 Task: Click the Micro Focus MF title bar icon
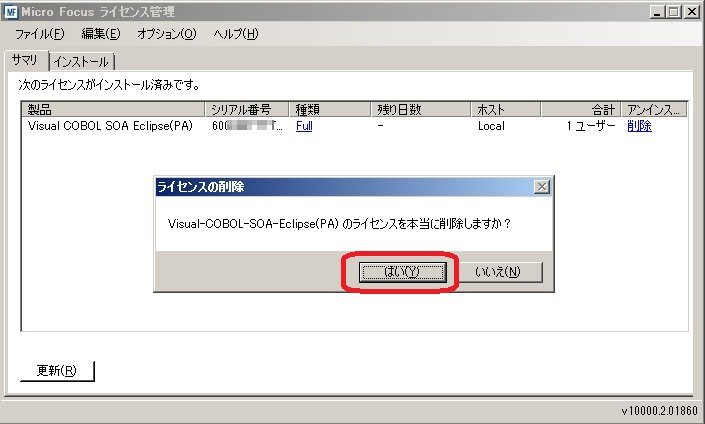(x=11, y=12)
